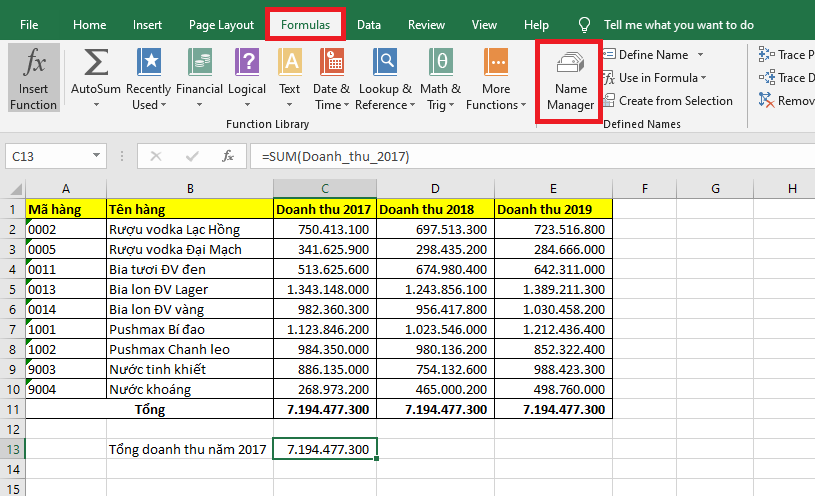Select cell B13 Tổng doanh thu năm 2017
Viewport: 815px width, 496px height.
[x=189, y=450]
